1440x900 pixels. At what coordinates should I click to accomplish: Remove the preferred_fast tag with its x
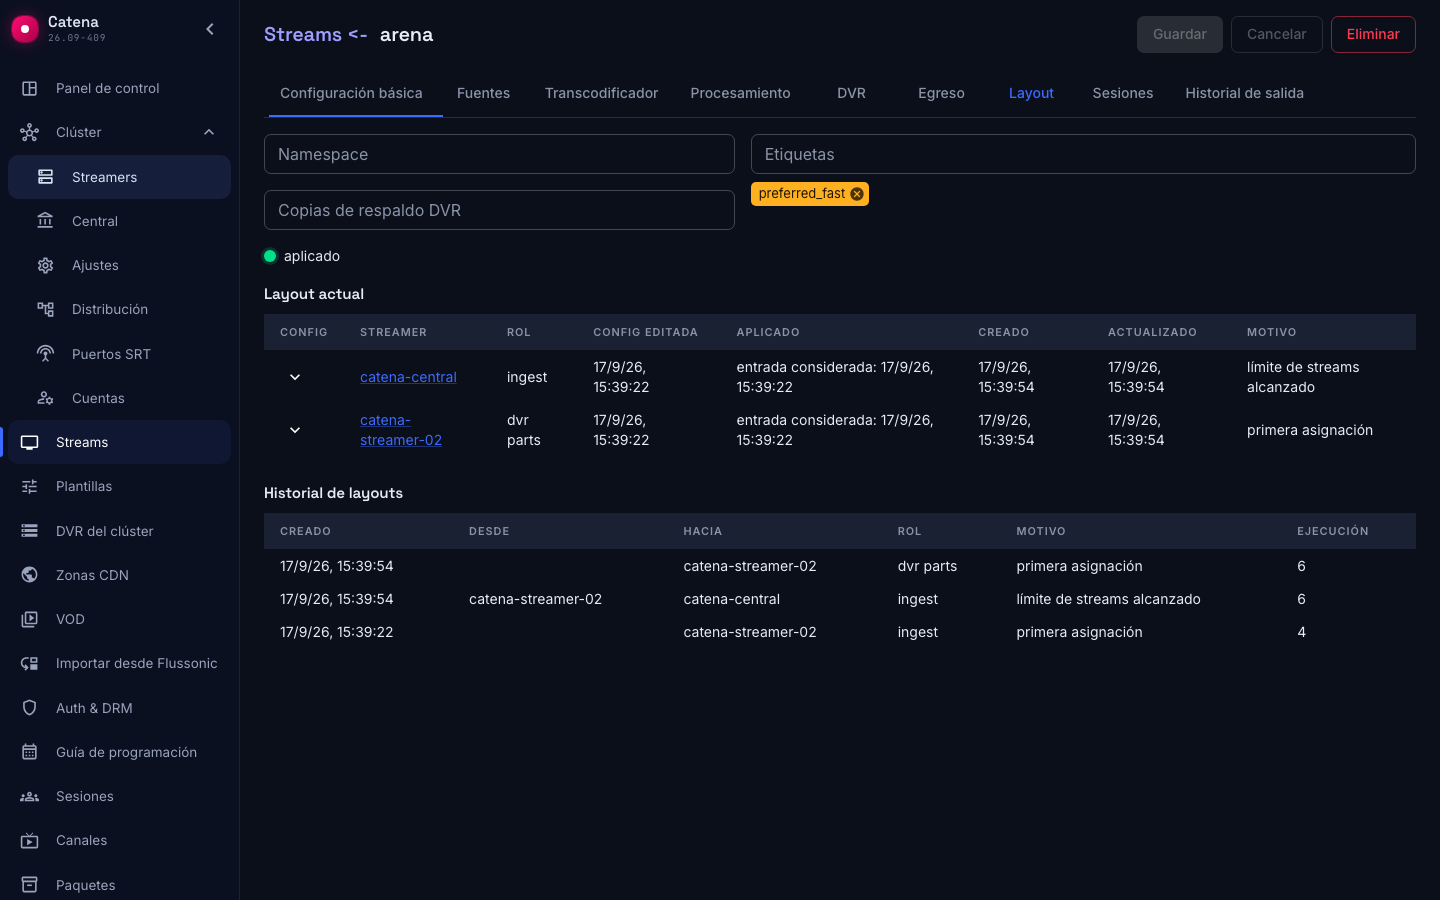point(857,194)
